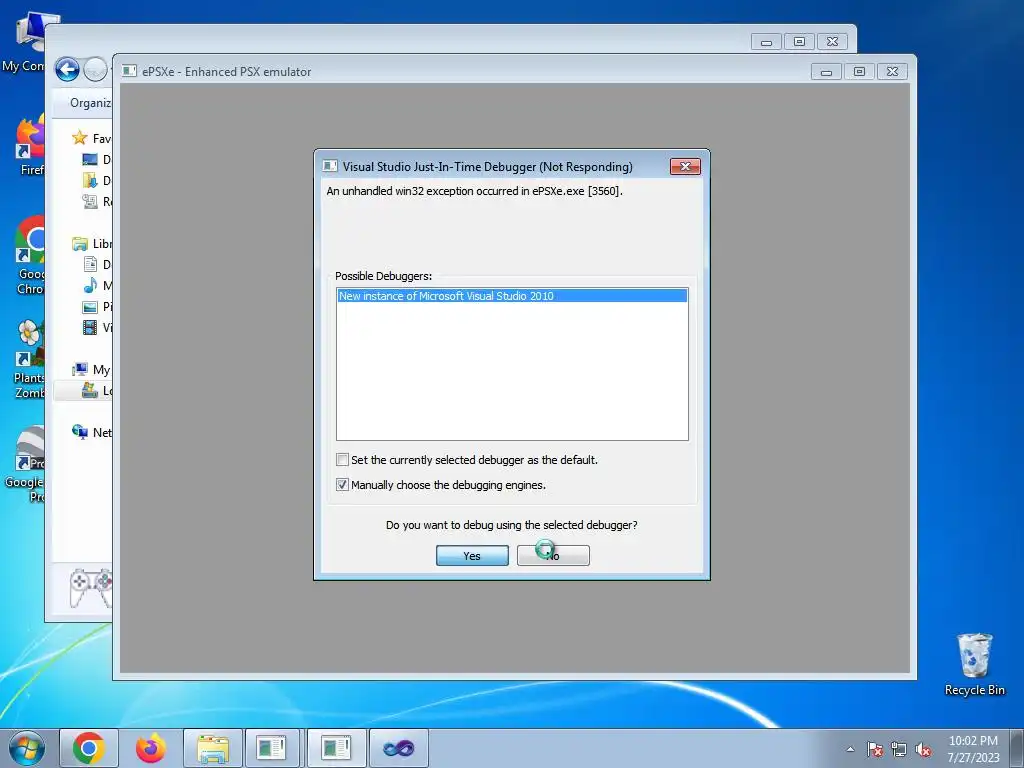Minimize the ePSXe emulator window
This screenshot has height=768, width=1024.
click(826, 72)
